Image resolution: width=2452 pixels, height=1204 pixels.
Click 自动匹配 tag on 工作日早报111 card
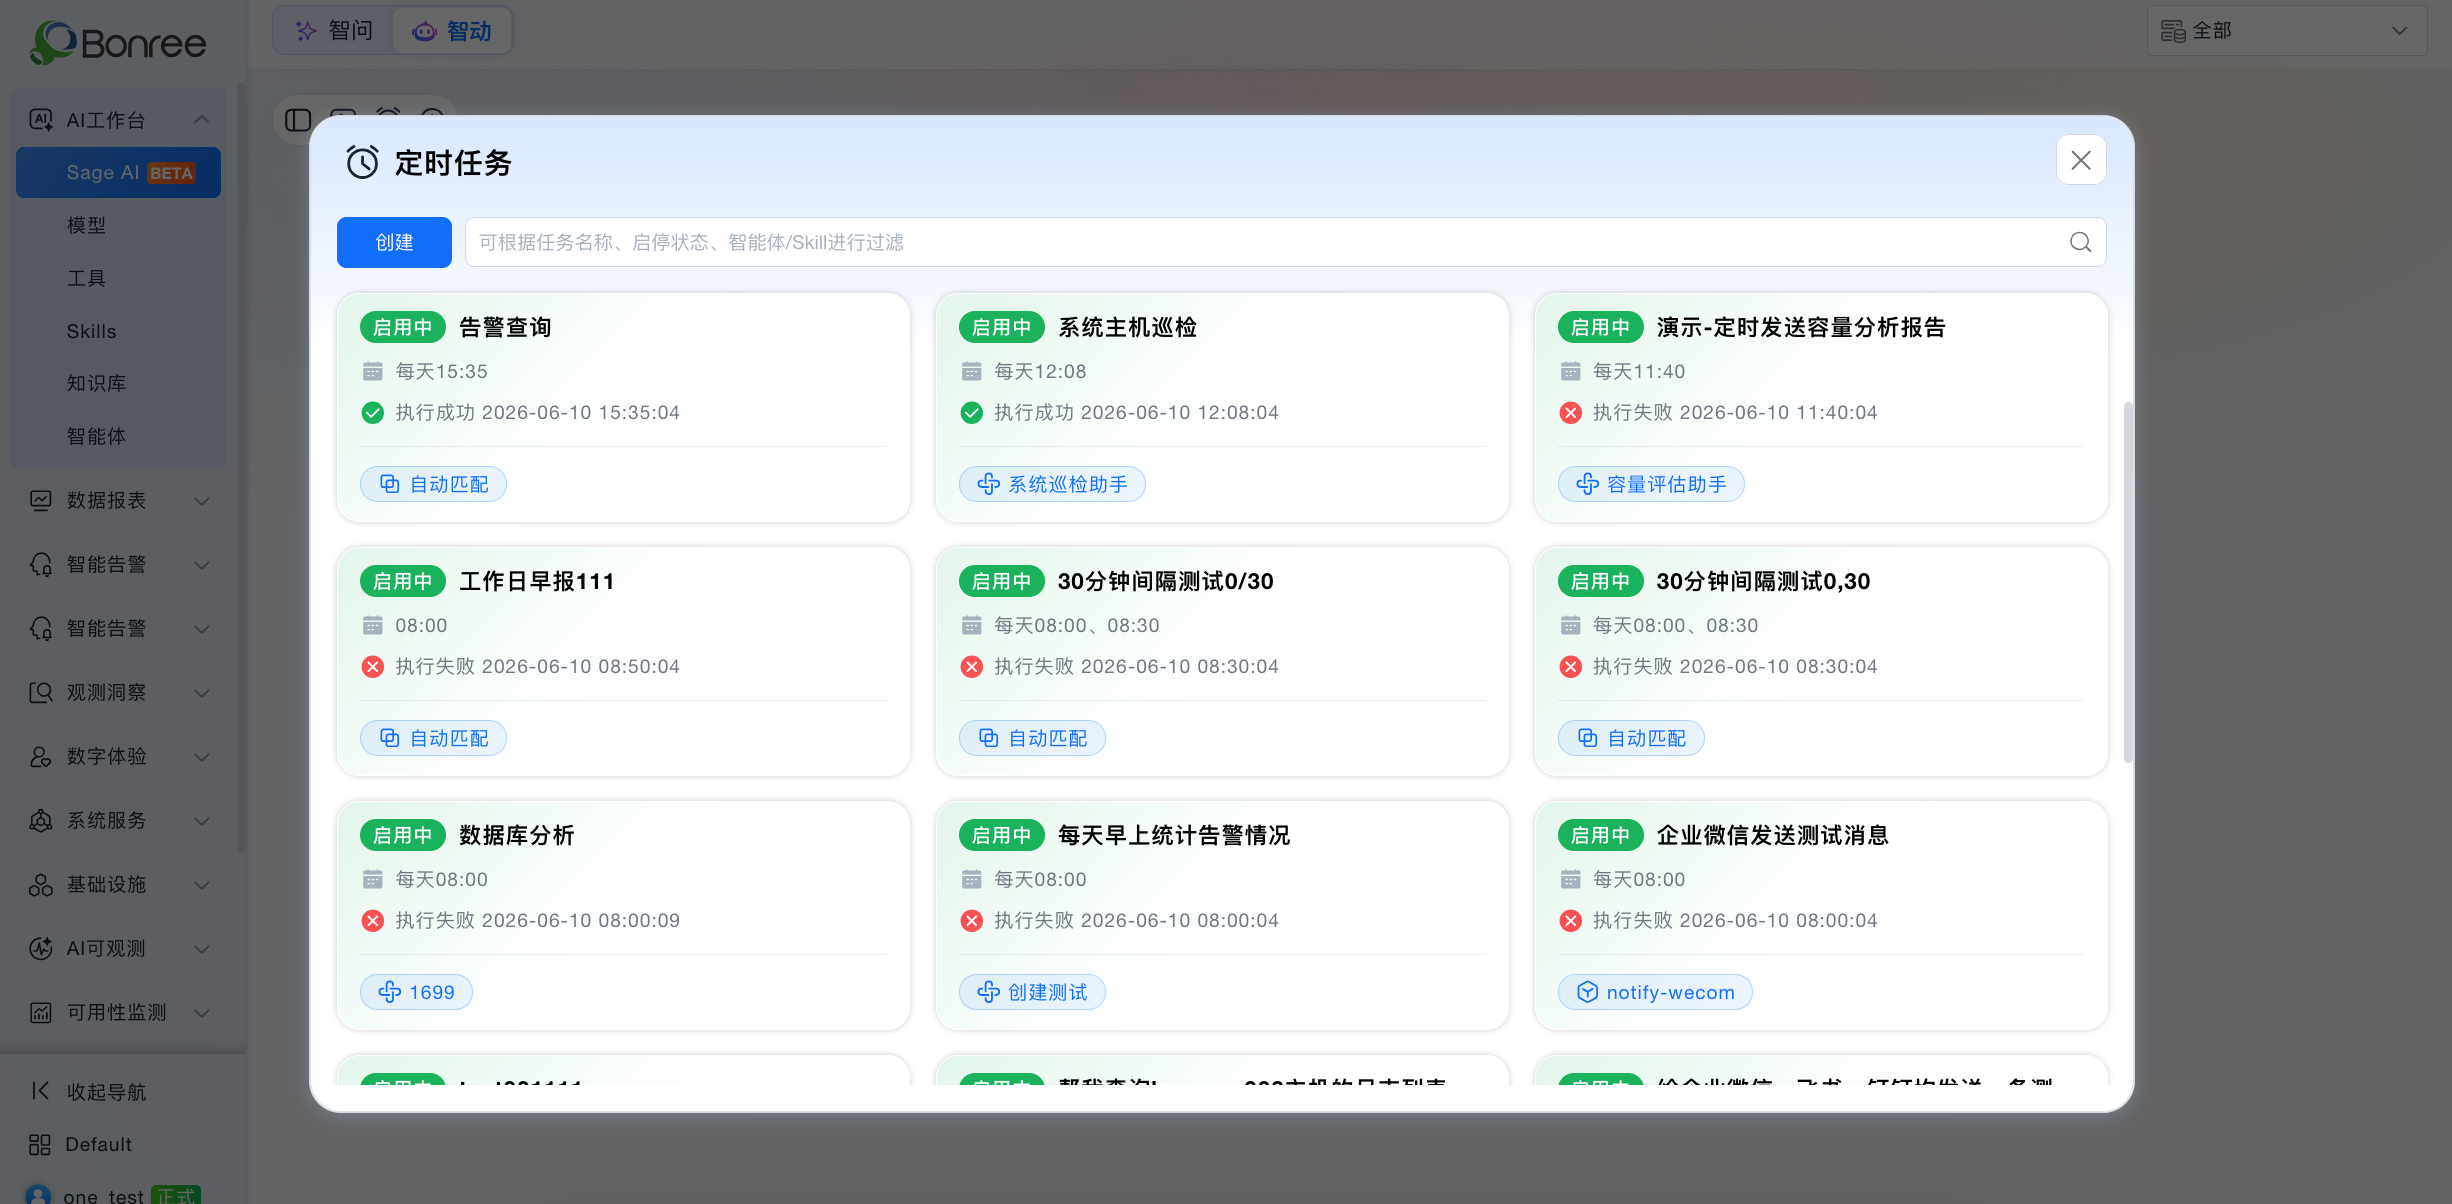[x=434, y=738]
